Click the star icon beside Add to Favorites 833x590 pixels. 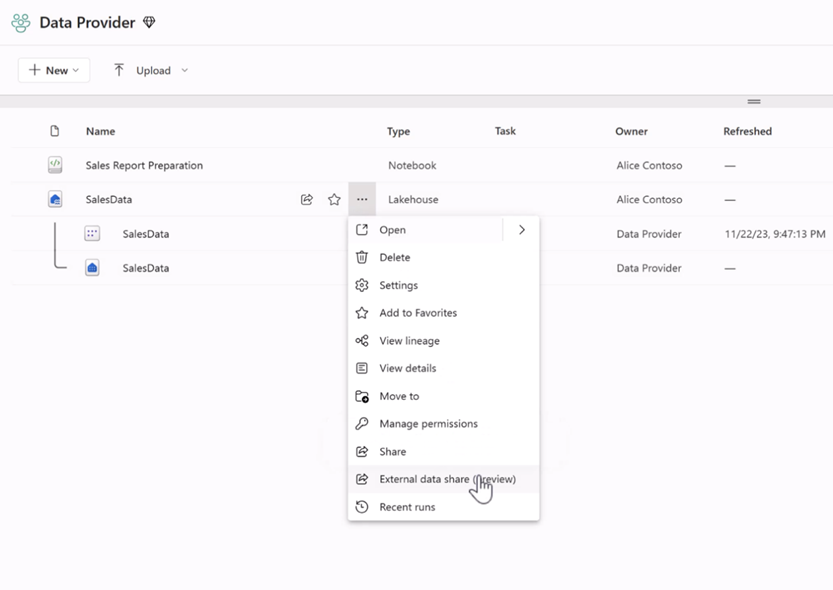pyautogui.click(x=362, y=313)
